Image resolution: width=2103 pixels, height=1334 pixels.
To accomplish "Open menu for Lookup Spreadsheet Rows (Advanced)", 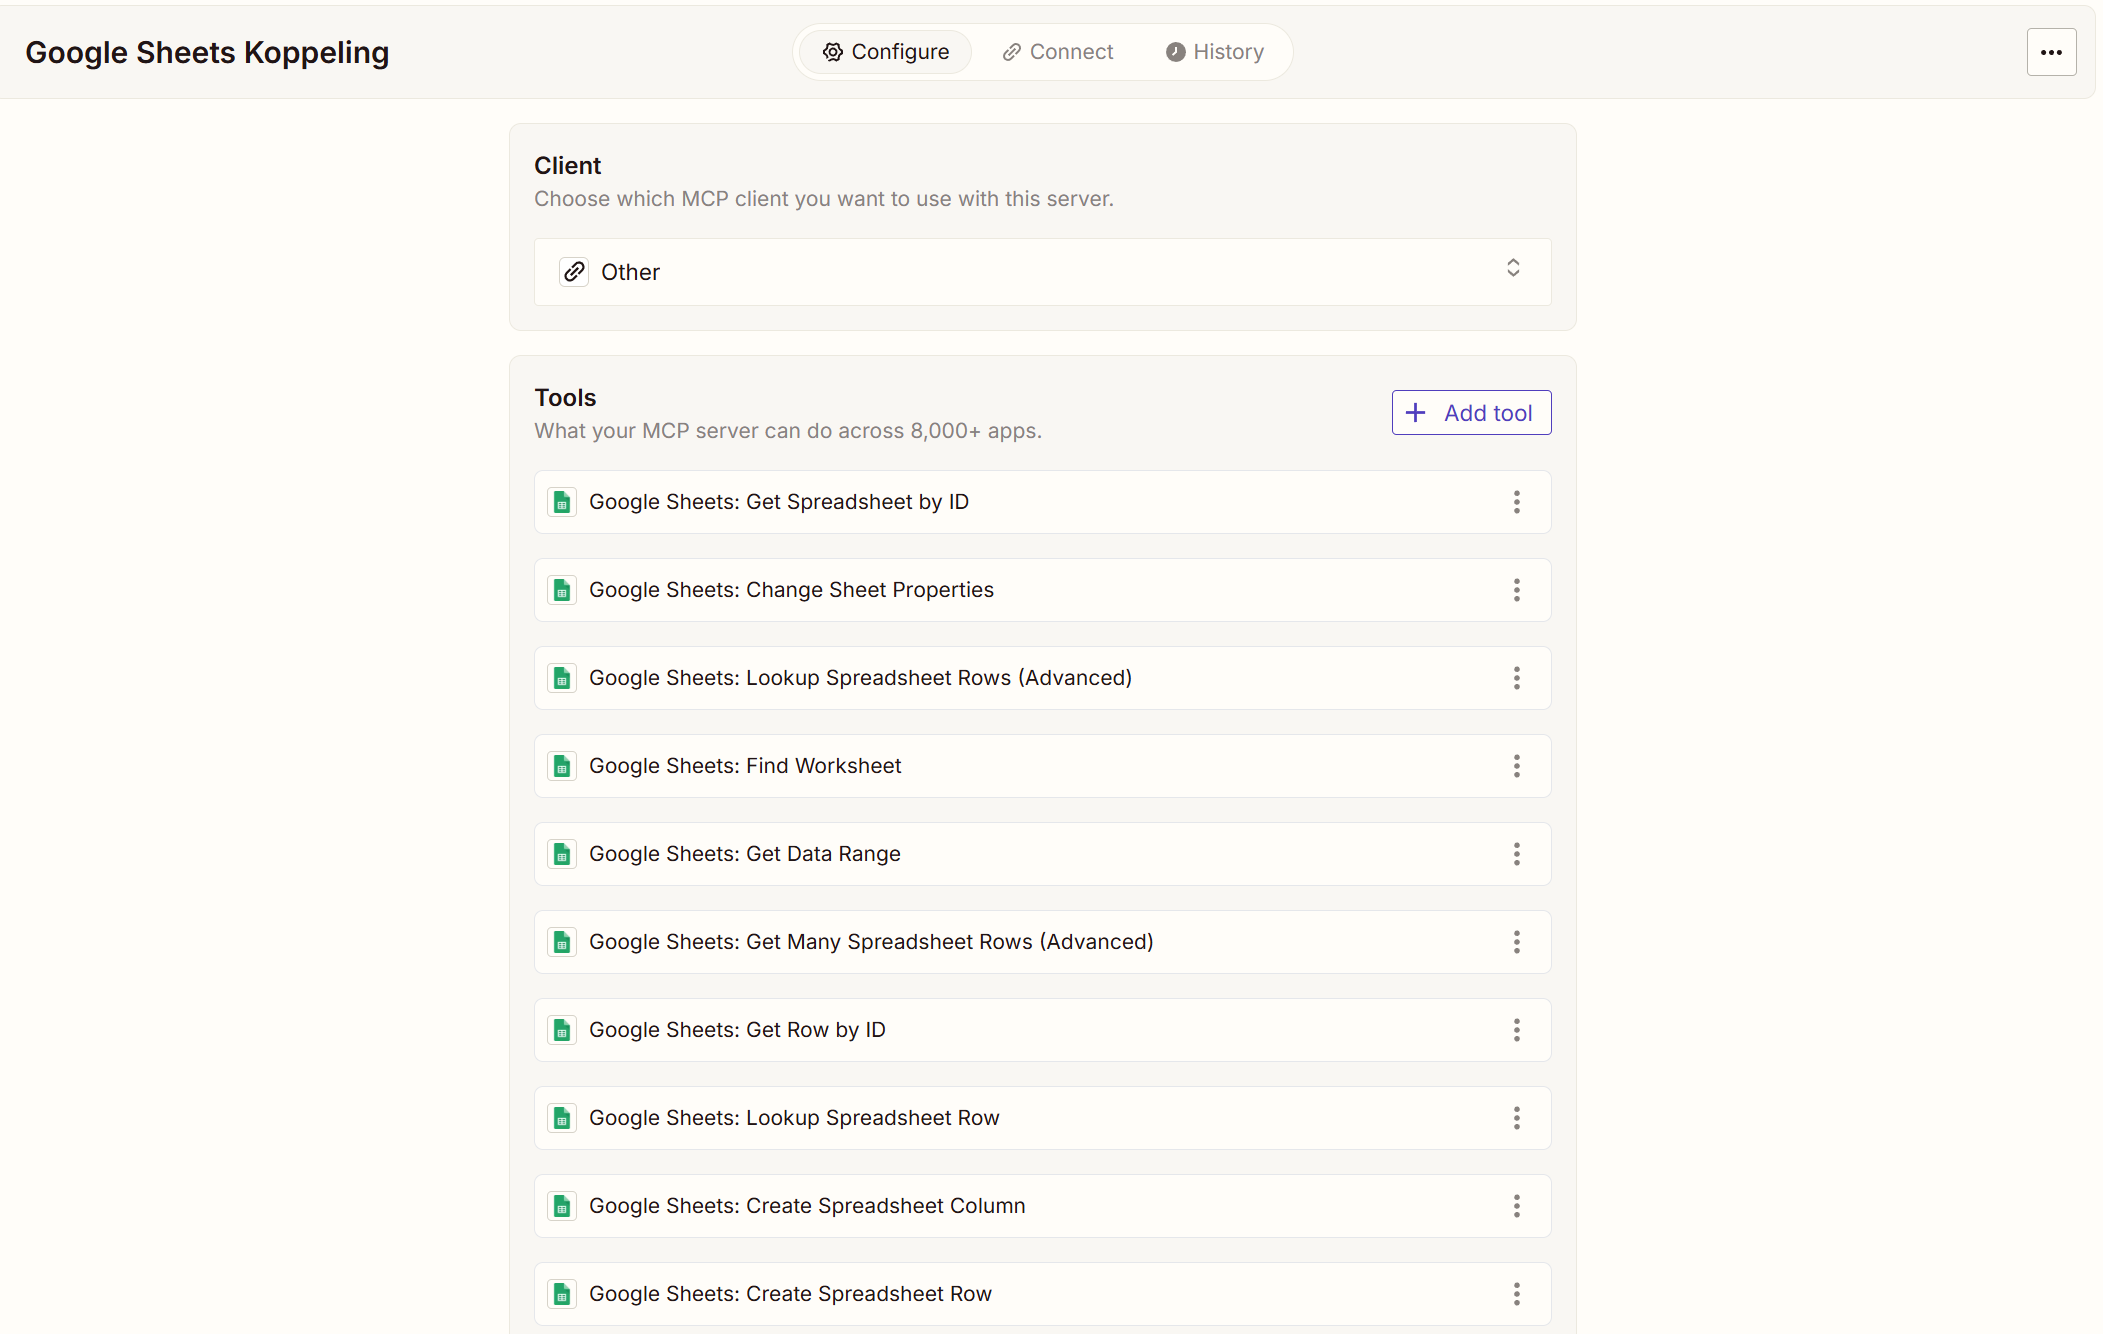I will [x=1516, y=678].
